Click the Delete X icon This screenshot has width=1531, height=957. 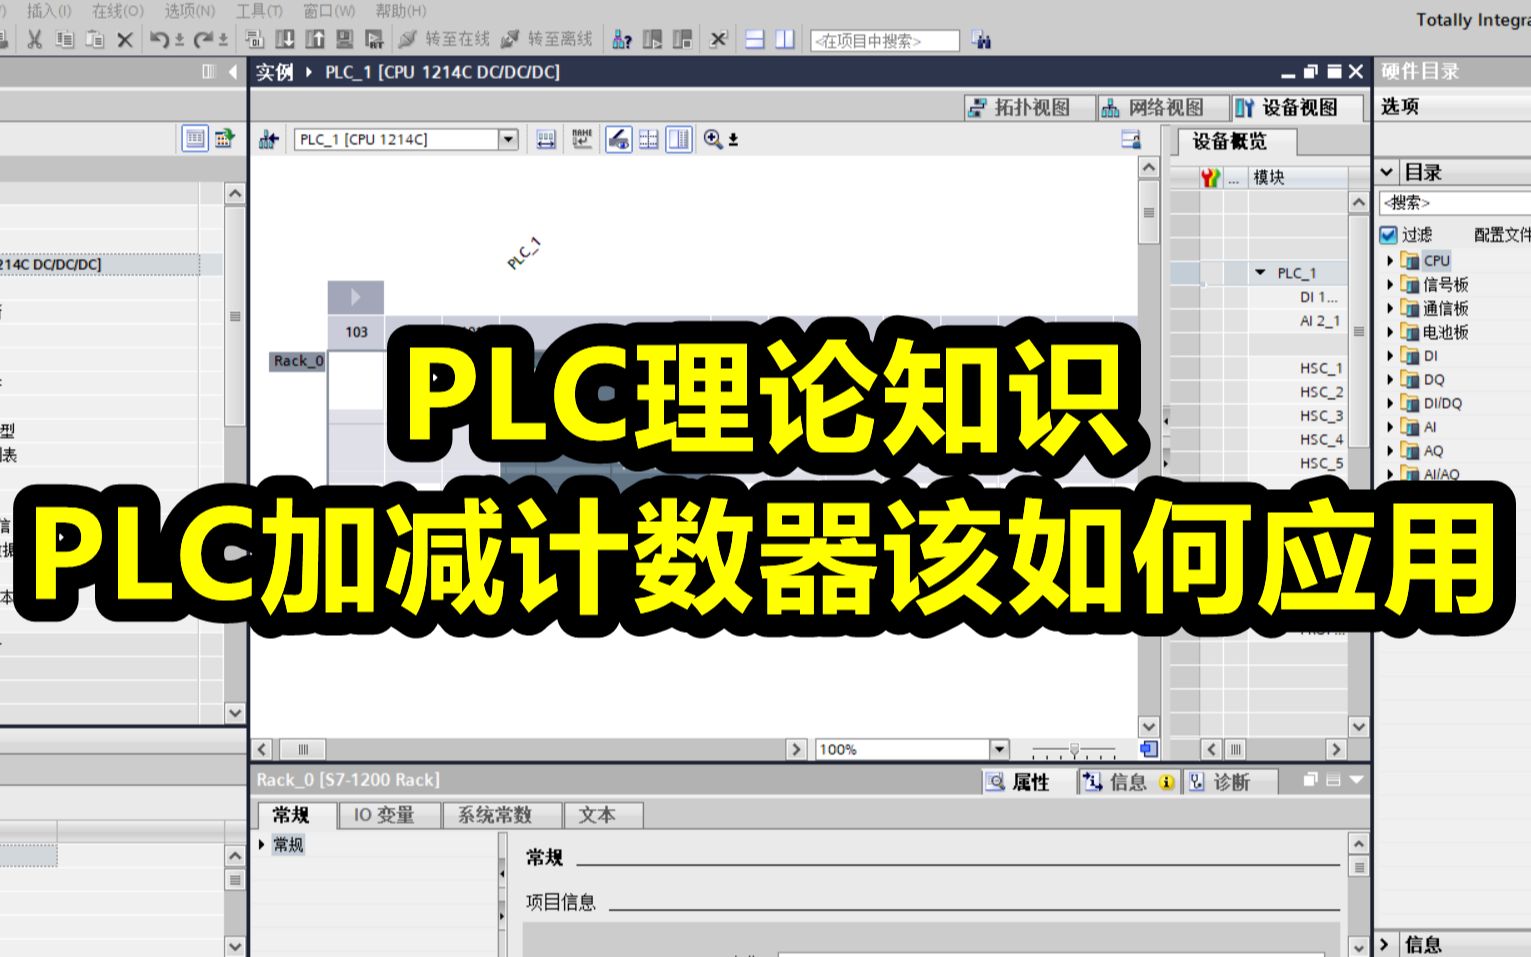coord(125,40)
